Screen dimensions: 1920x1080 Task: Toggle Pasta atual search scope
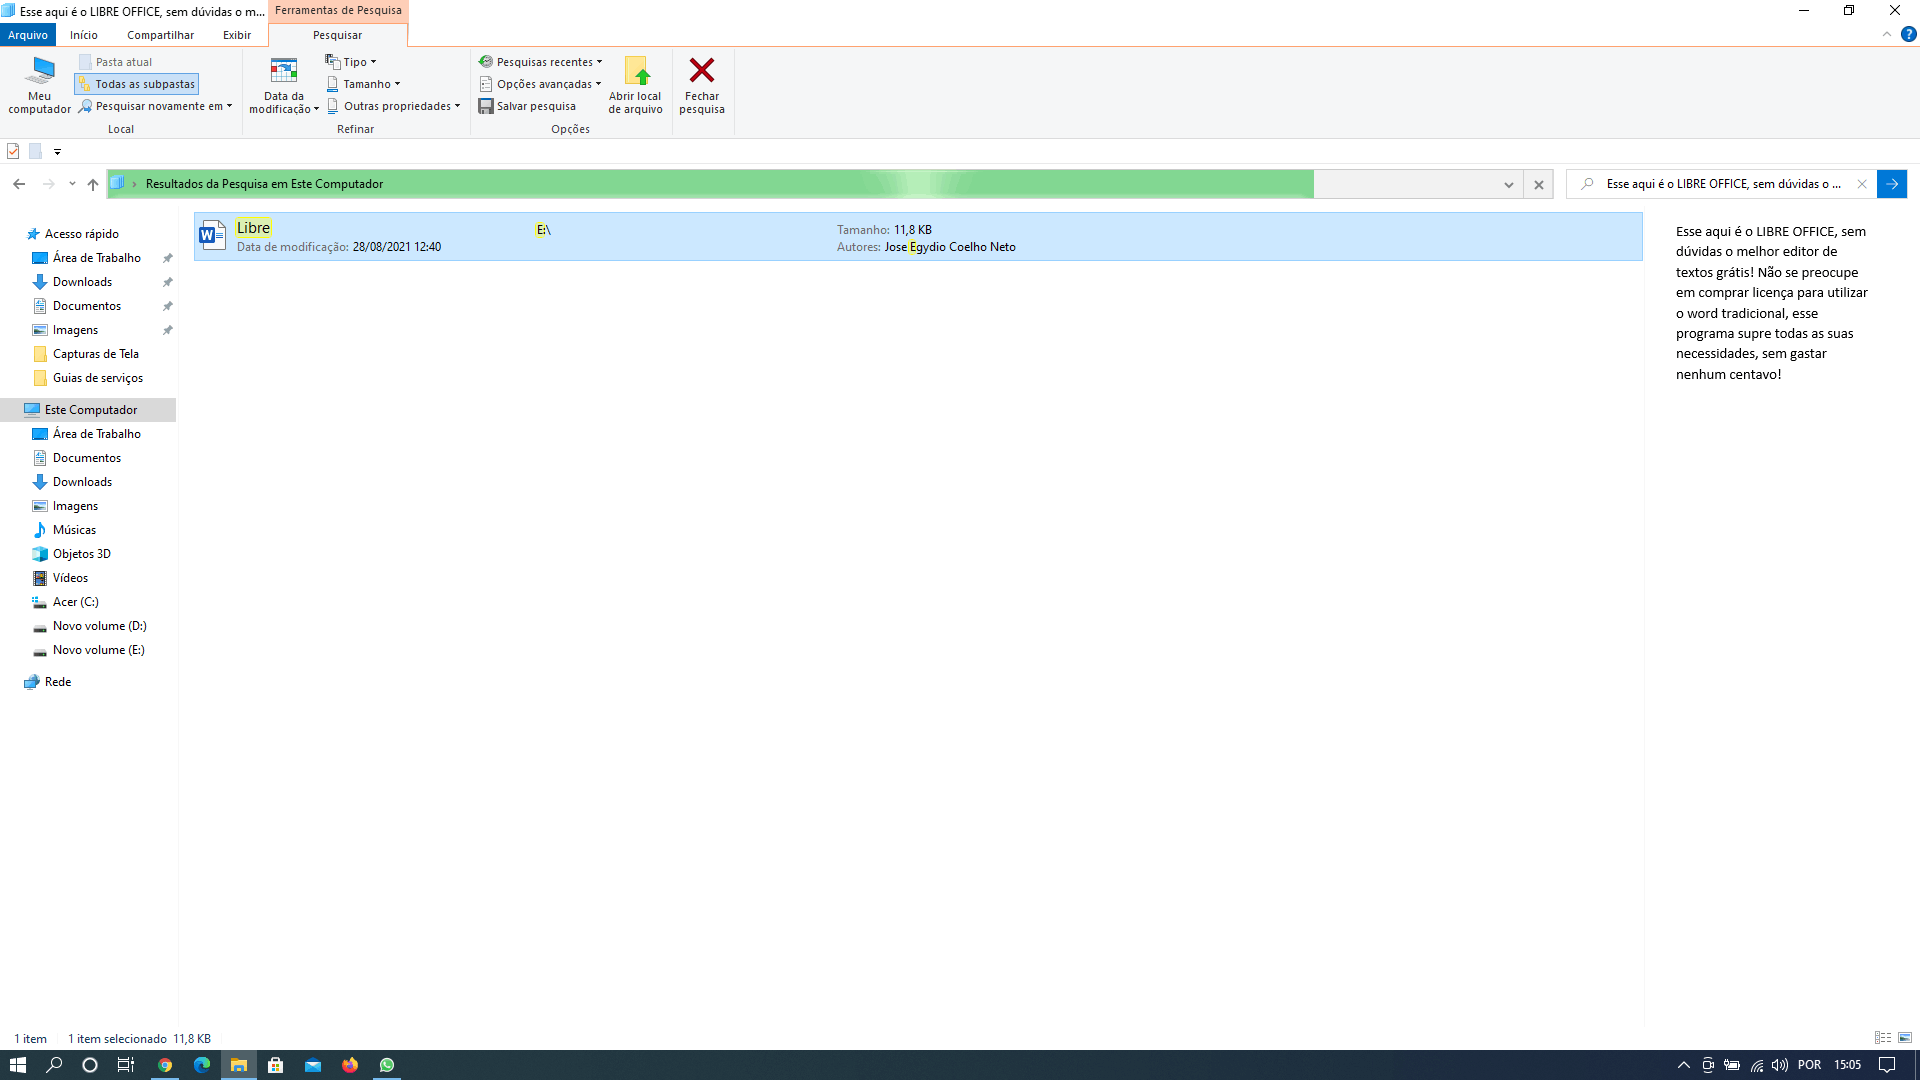coord(116,62)
